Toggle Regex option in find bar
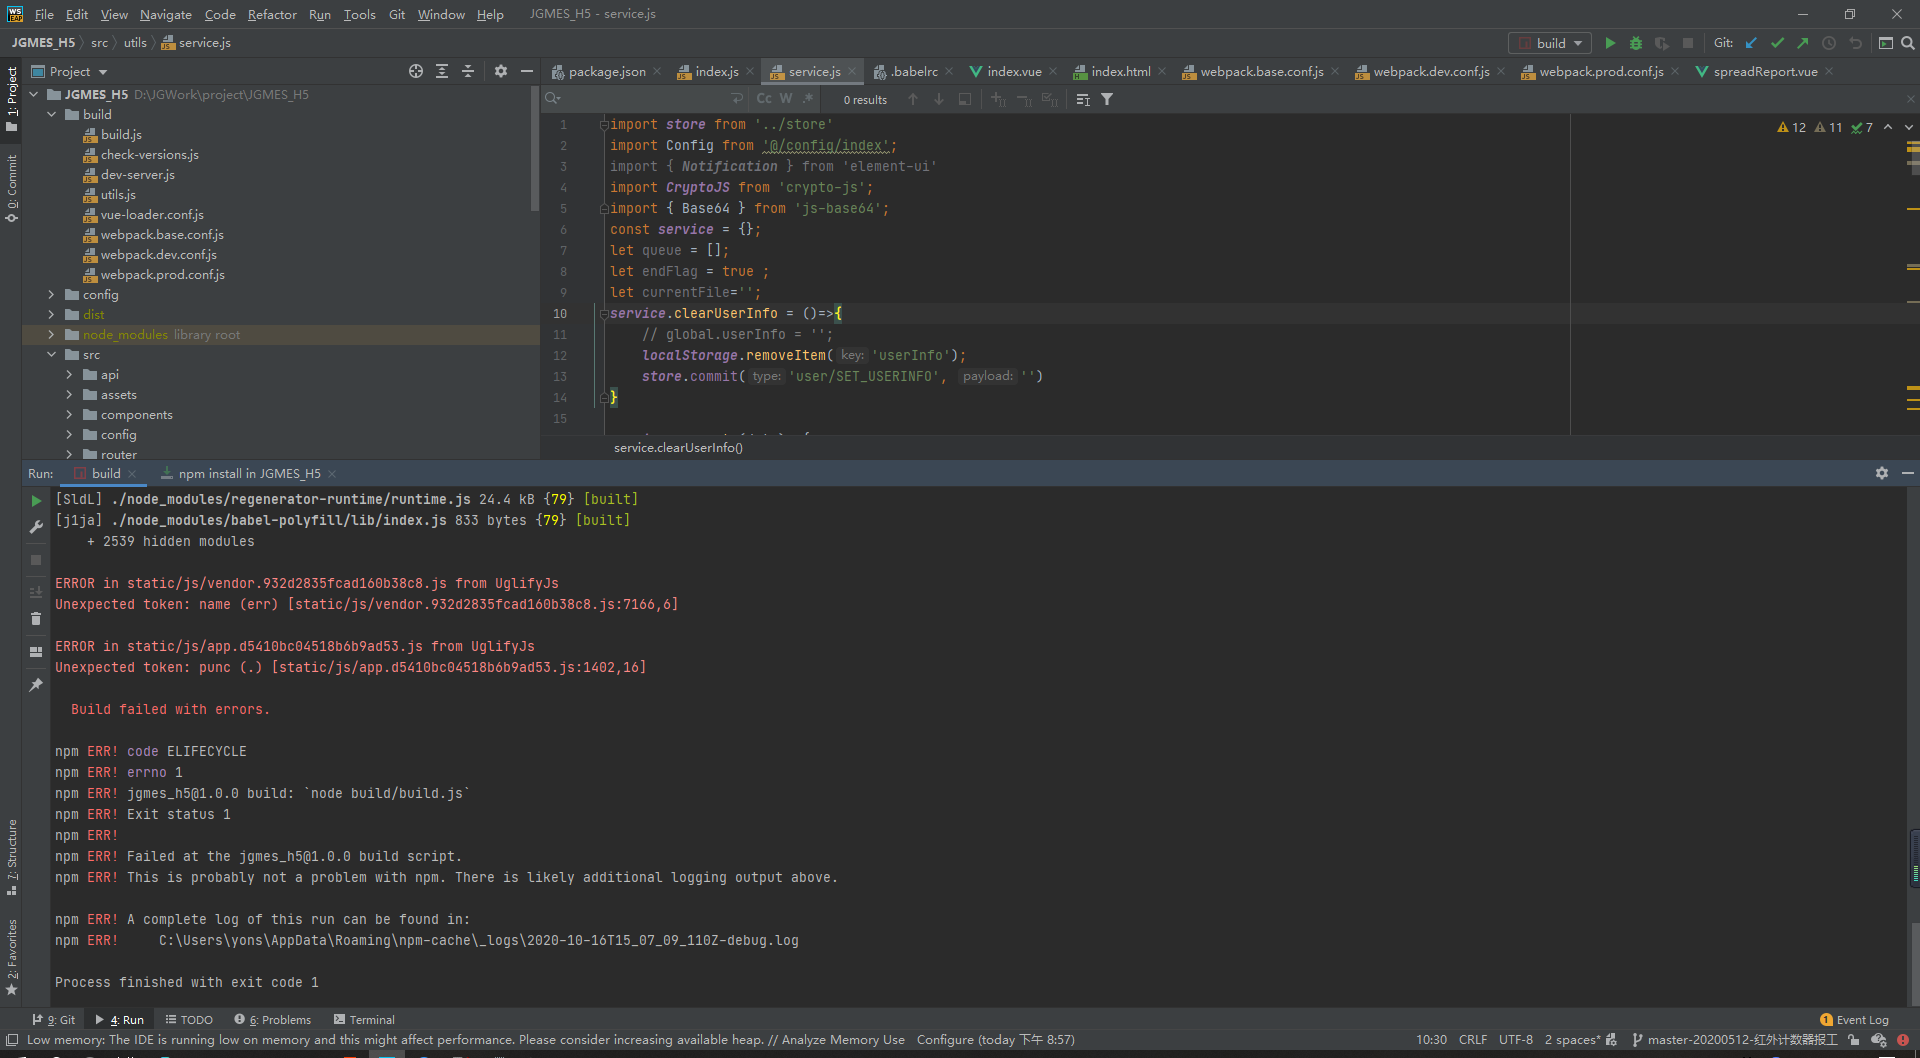This screenshot has width=1920, height=1058. 807,99
